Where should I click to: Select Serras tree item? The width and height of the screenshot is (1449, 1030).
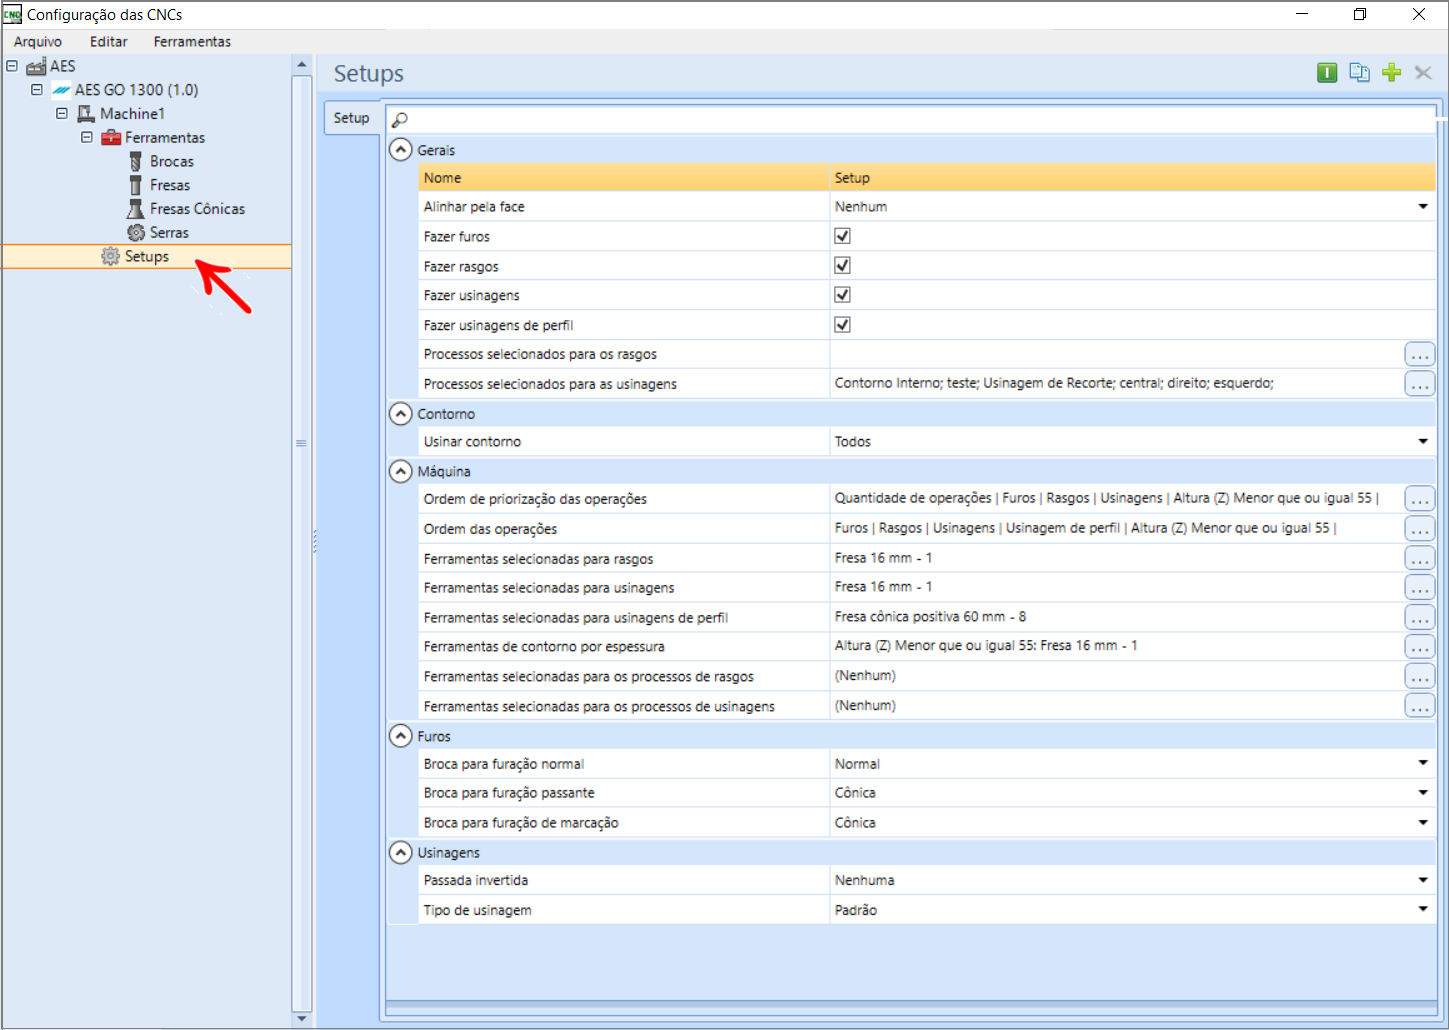[x=169, y=232]
